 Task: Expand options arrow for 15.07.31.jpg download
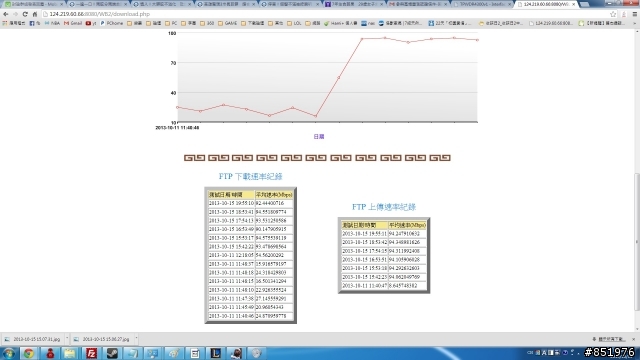(67, 338)
